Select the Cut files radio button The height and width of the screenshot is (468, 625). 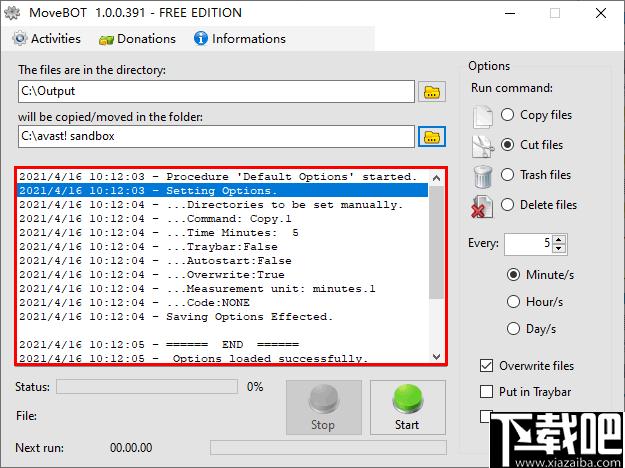click(507, 145)
